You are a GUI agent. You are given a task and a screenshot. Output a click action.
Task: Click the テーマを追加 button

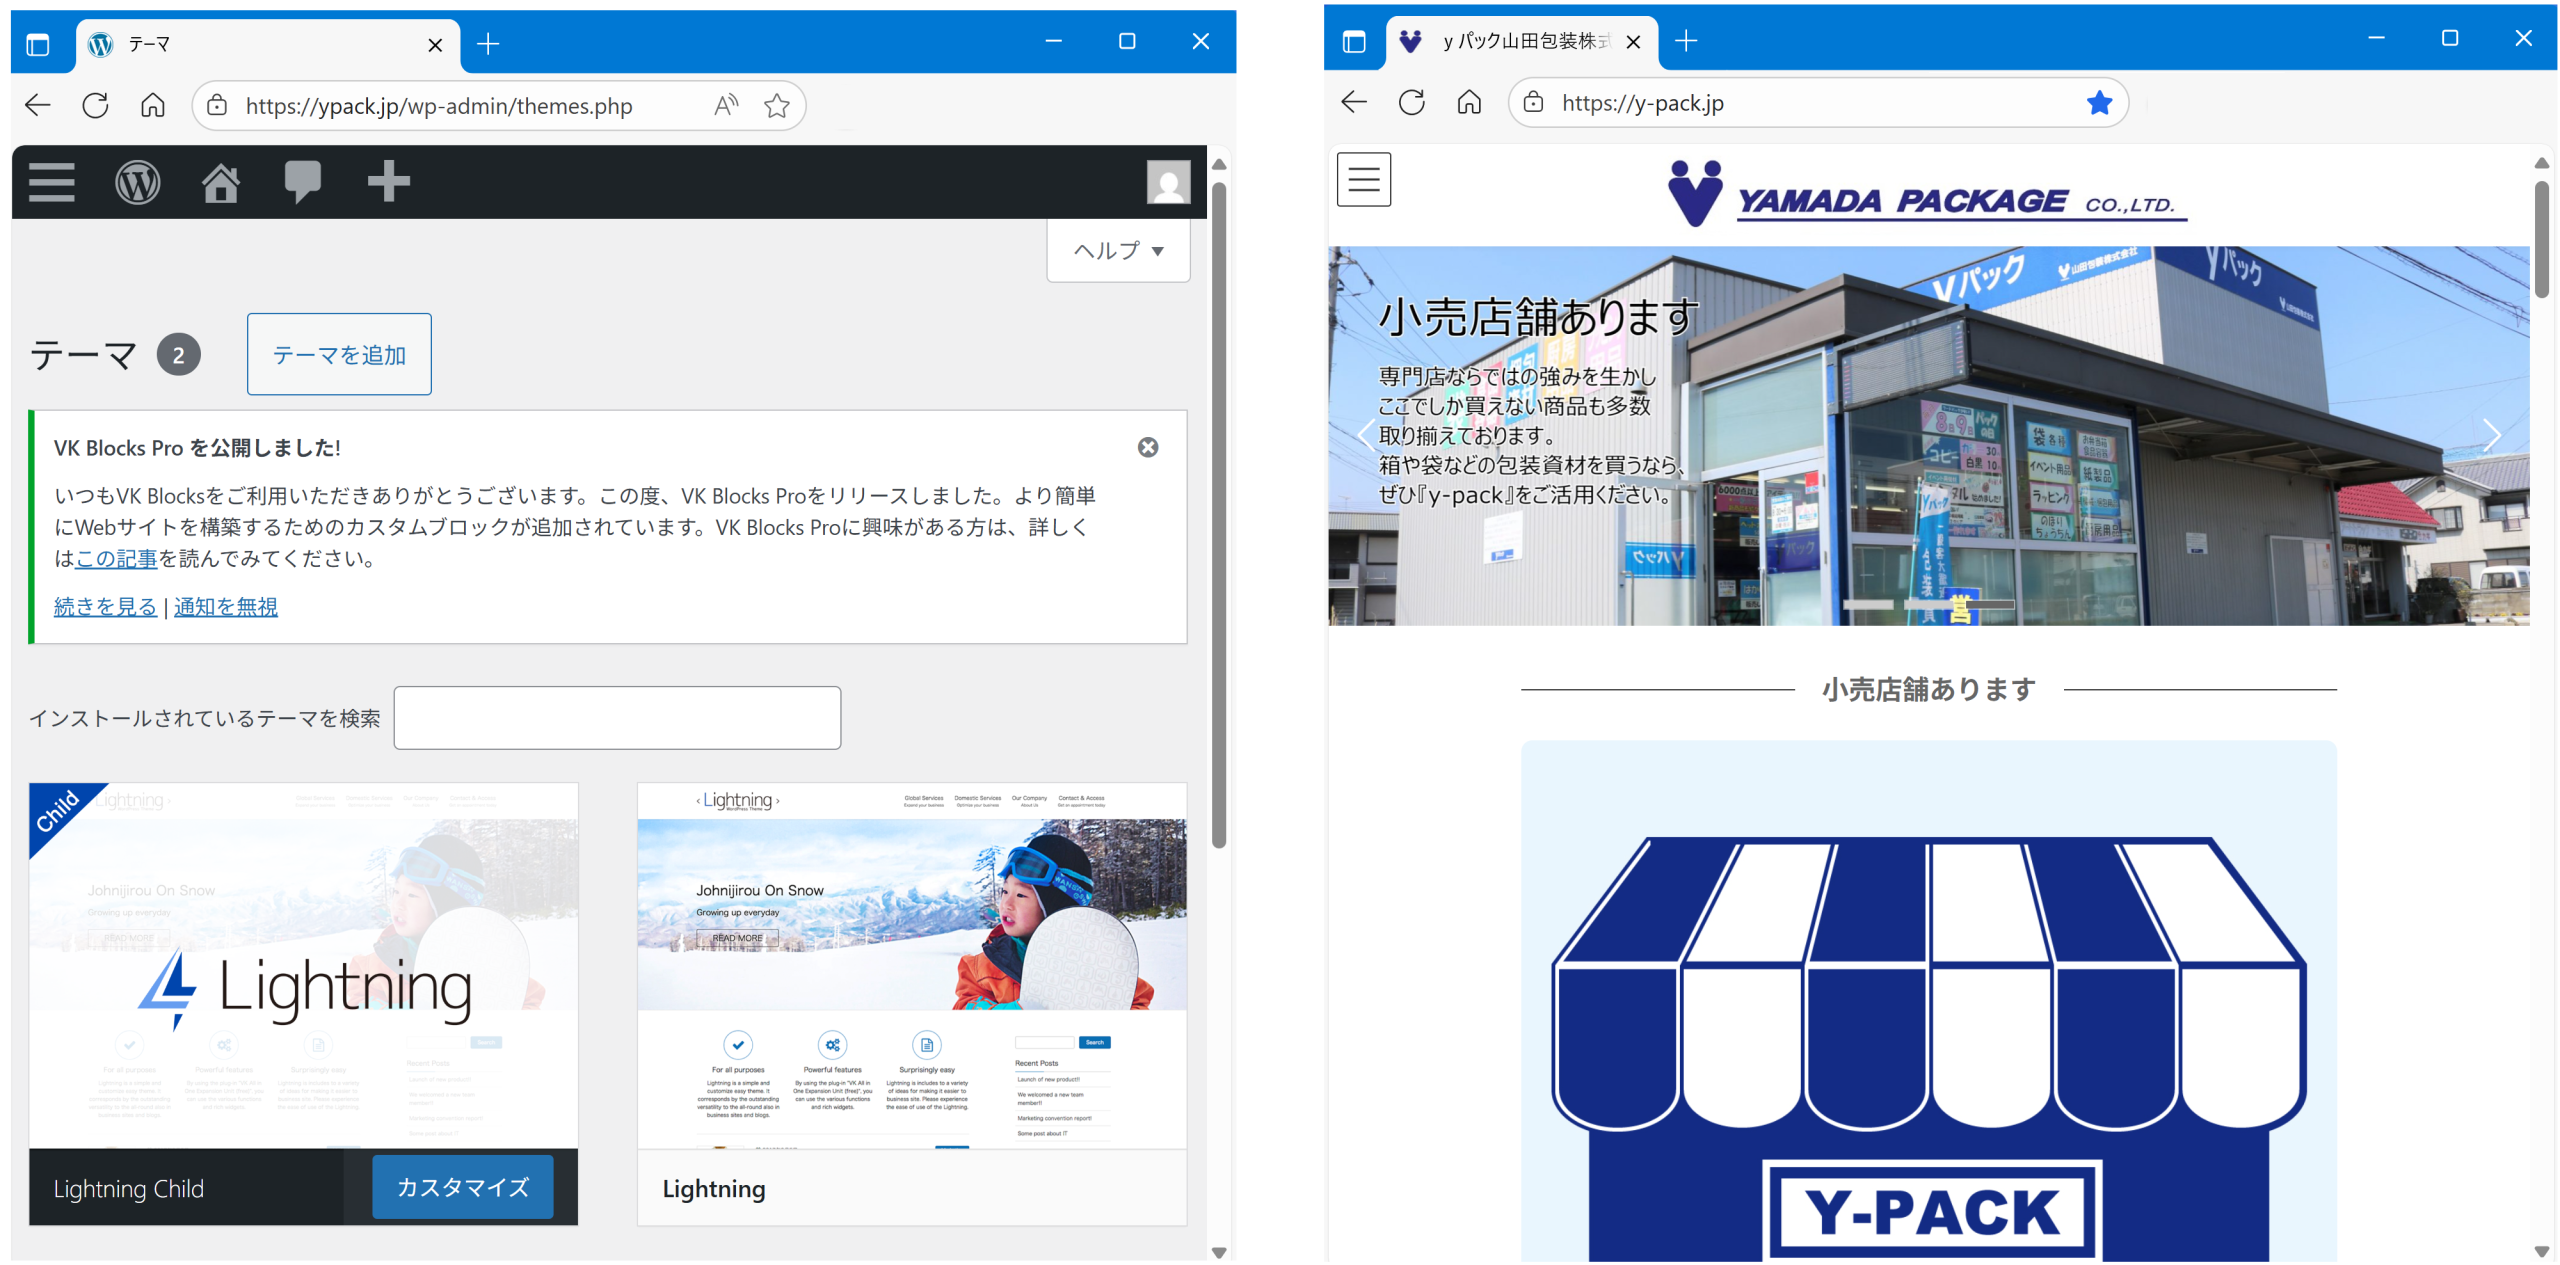[x=339, y=355]
